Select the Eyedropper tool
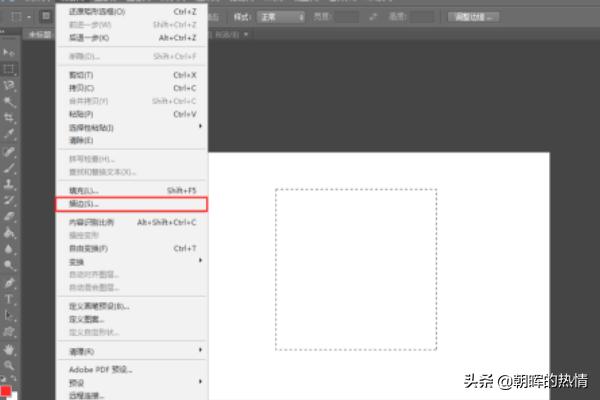 (8, 134)
